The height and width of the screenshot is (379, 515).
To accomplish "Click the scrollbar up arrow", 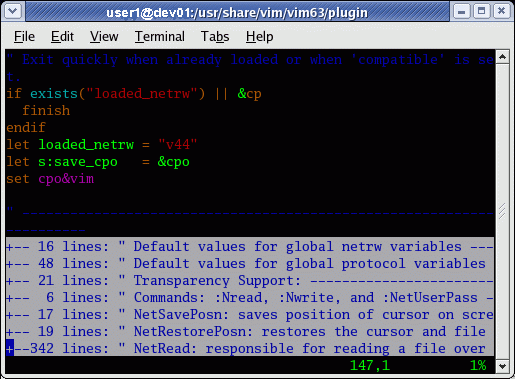I will tap(502, 57).
